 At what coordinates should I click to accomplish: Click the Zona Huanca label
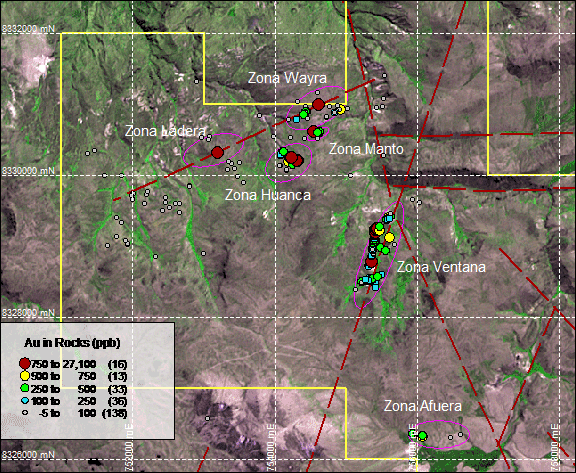[x=268, y=195]
